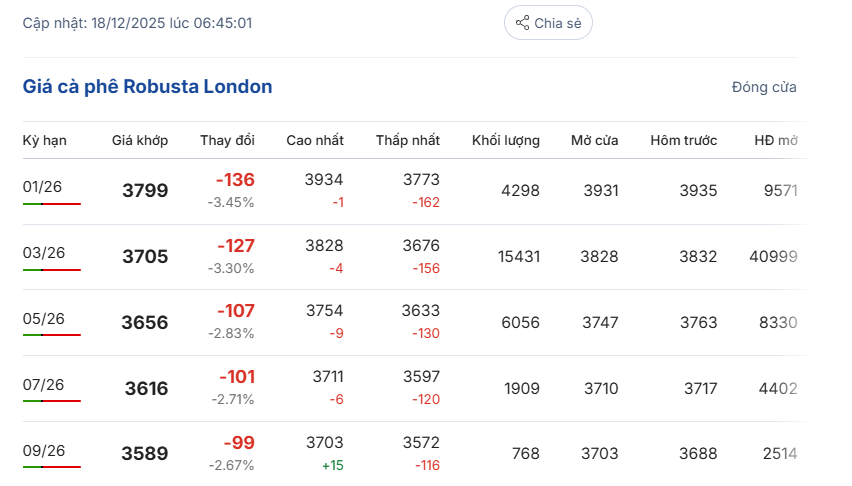
Task: Select the Kỳ hạn column header
Action: pyautogui.click(x=45, y=140)
